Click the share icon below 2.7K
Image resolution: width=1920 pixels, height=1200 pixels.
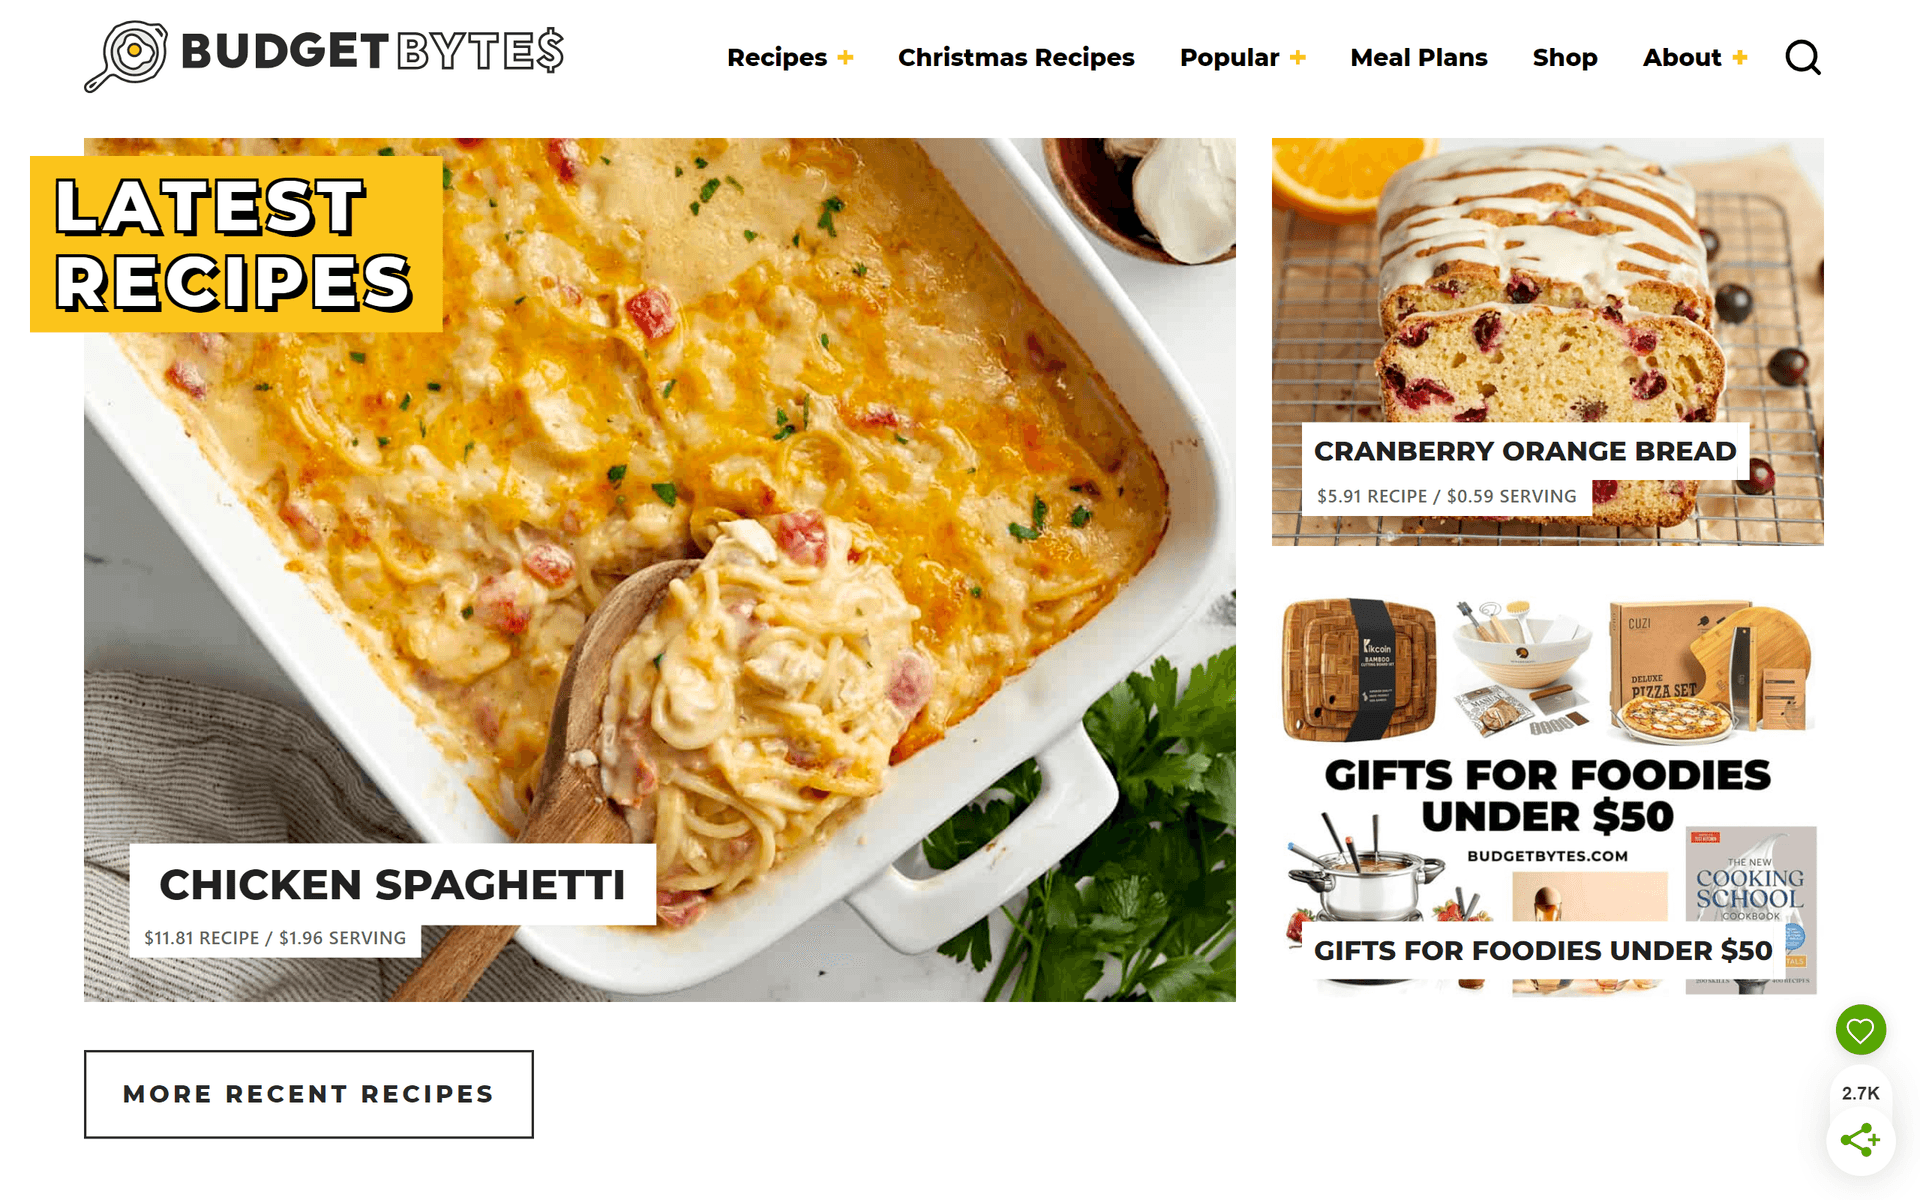1860,1140
